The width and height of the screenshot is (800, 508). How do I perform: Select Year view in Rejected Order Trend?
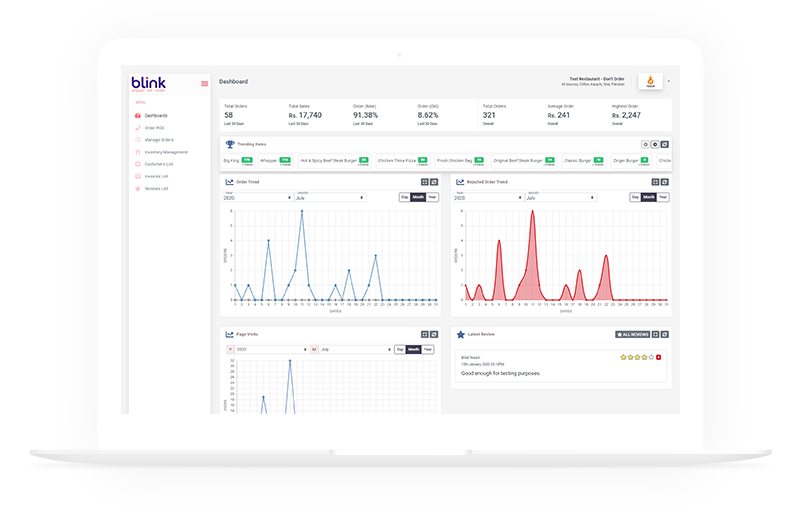663,197
